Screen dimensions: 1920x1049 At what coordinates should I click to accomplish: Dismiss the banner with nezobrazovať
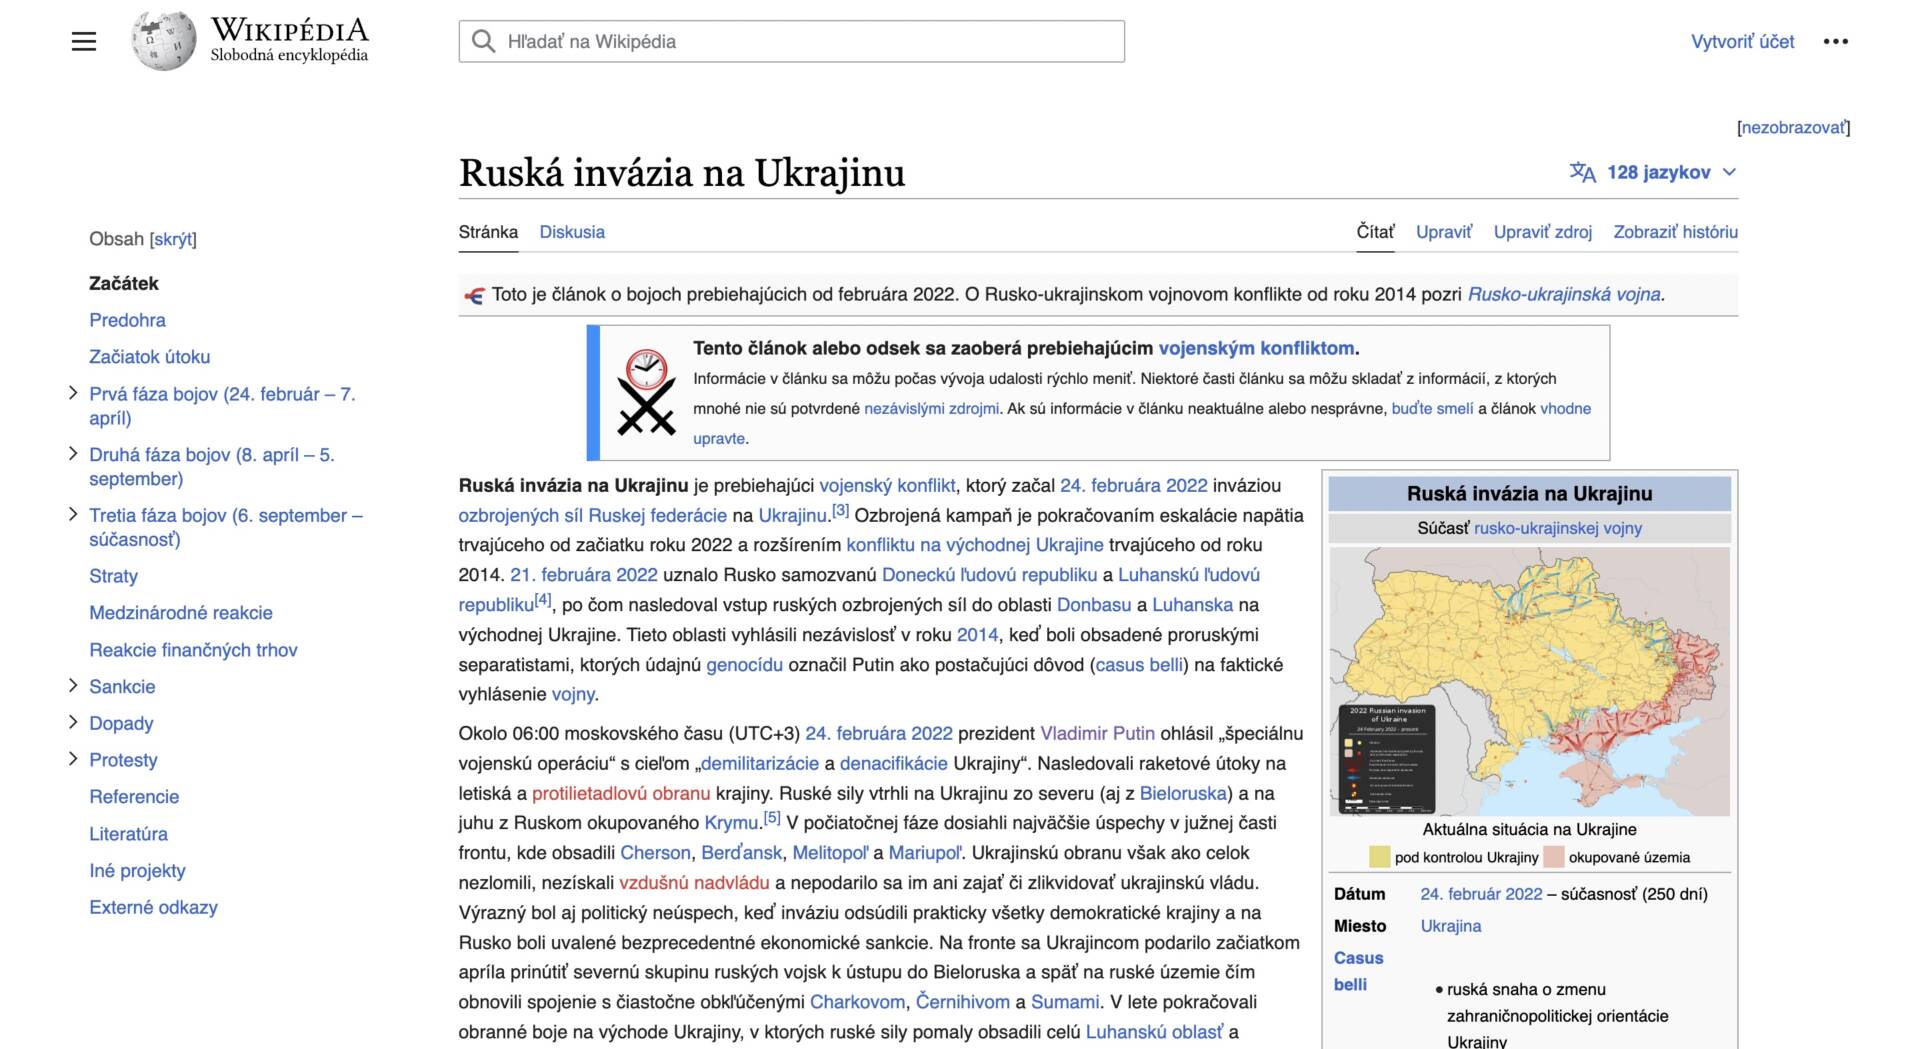1793,127
